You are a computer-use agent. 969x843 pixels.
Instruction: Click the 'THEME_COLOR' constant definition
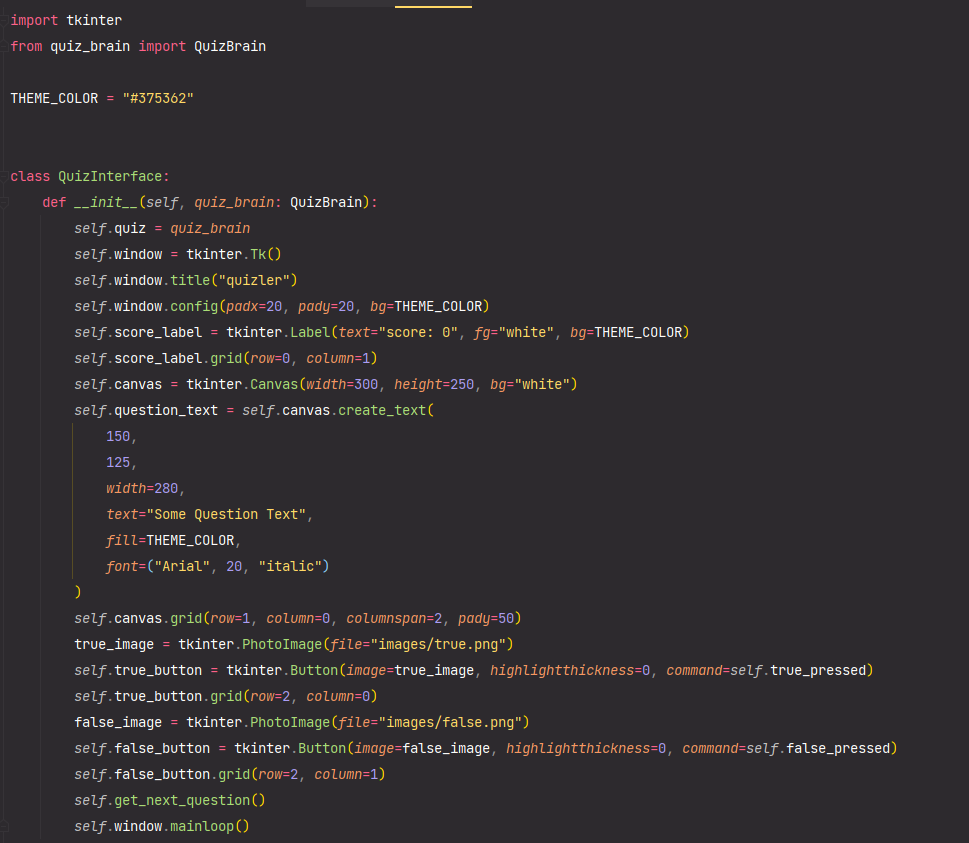54,98
